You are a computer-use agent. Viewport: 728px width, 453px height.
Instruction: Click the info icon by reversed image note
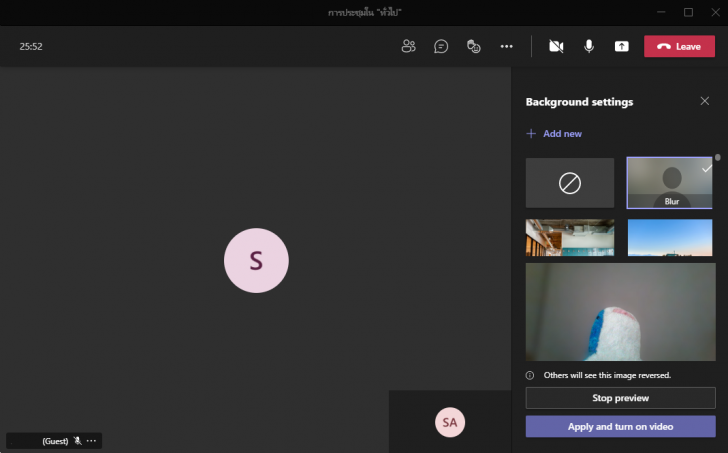coord(530,375)
